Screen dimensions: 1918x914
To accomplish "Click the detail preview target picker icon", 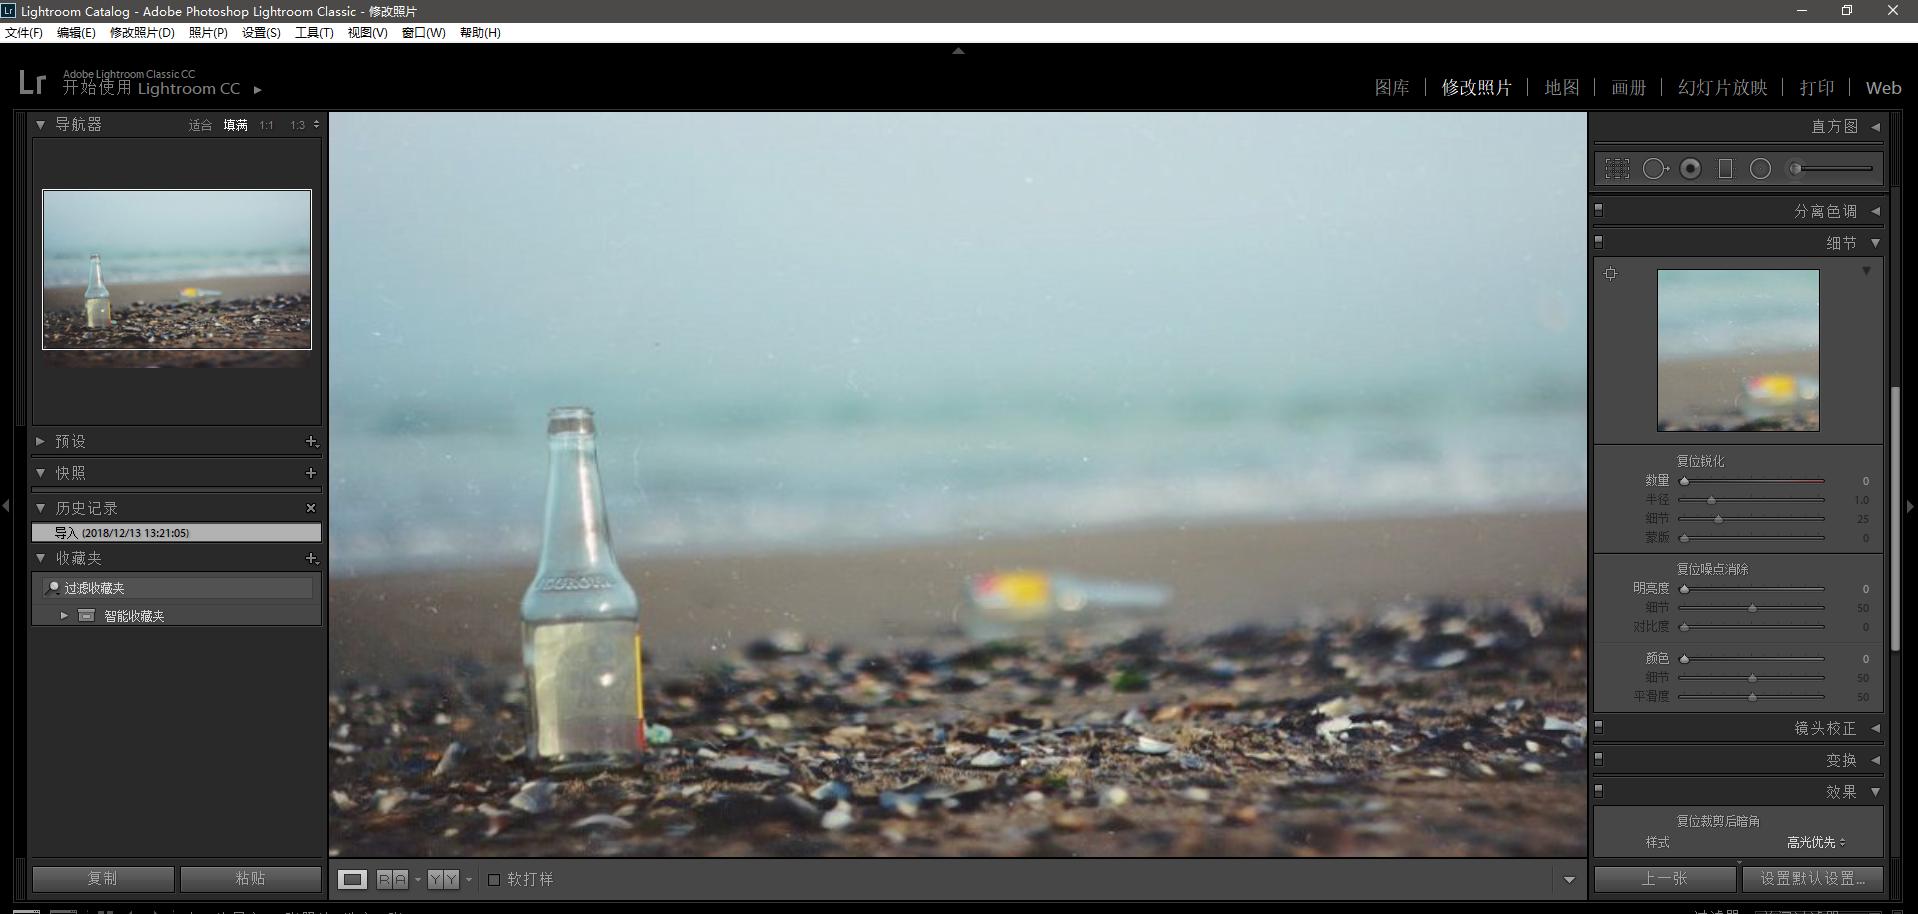I will (1610, 273).
